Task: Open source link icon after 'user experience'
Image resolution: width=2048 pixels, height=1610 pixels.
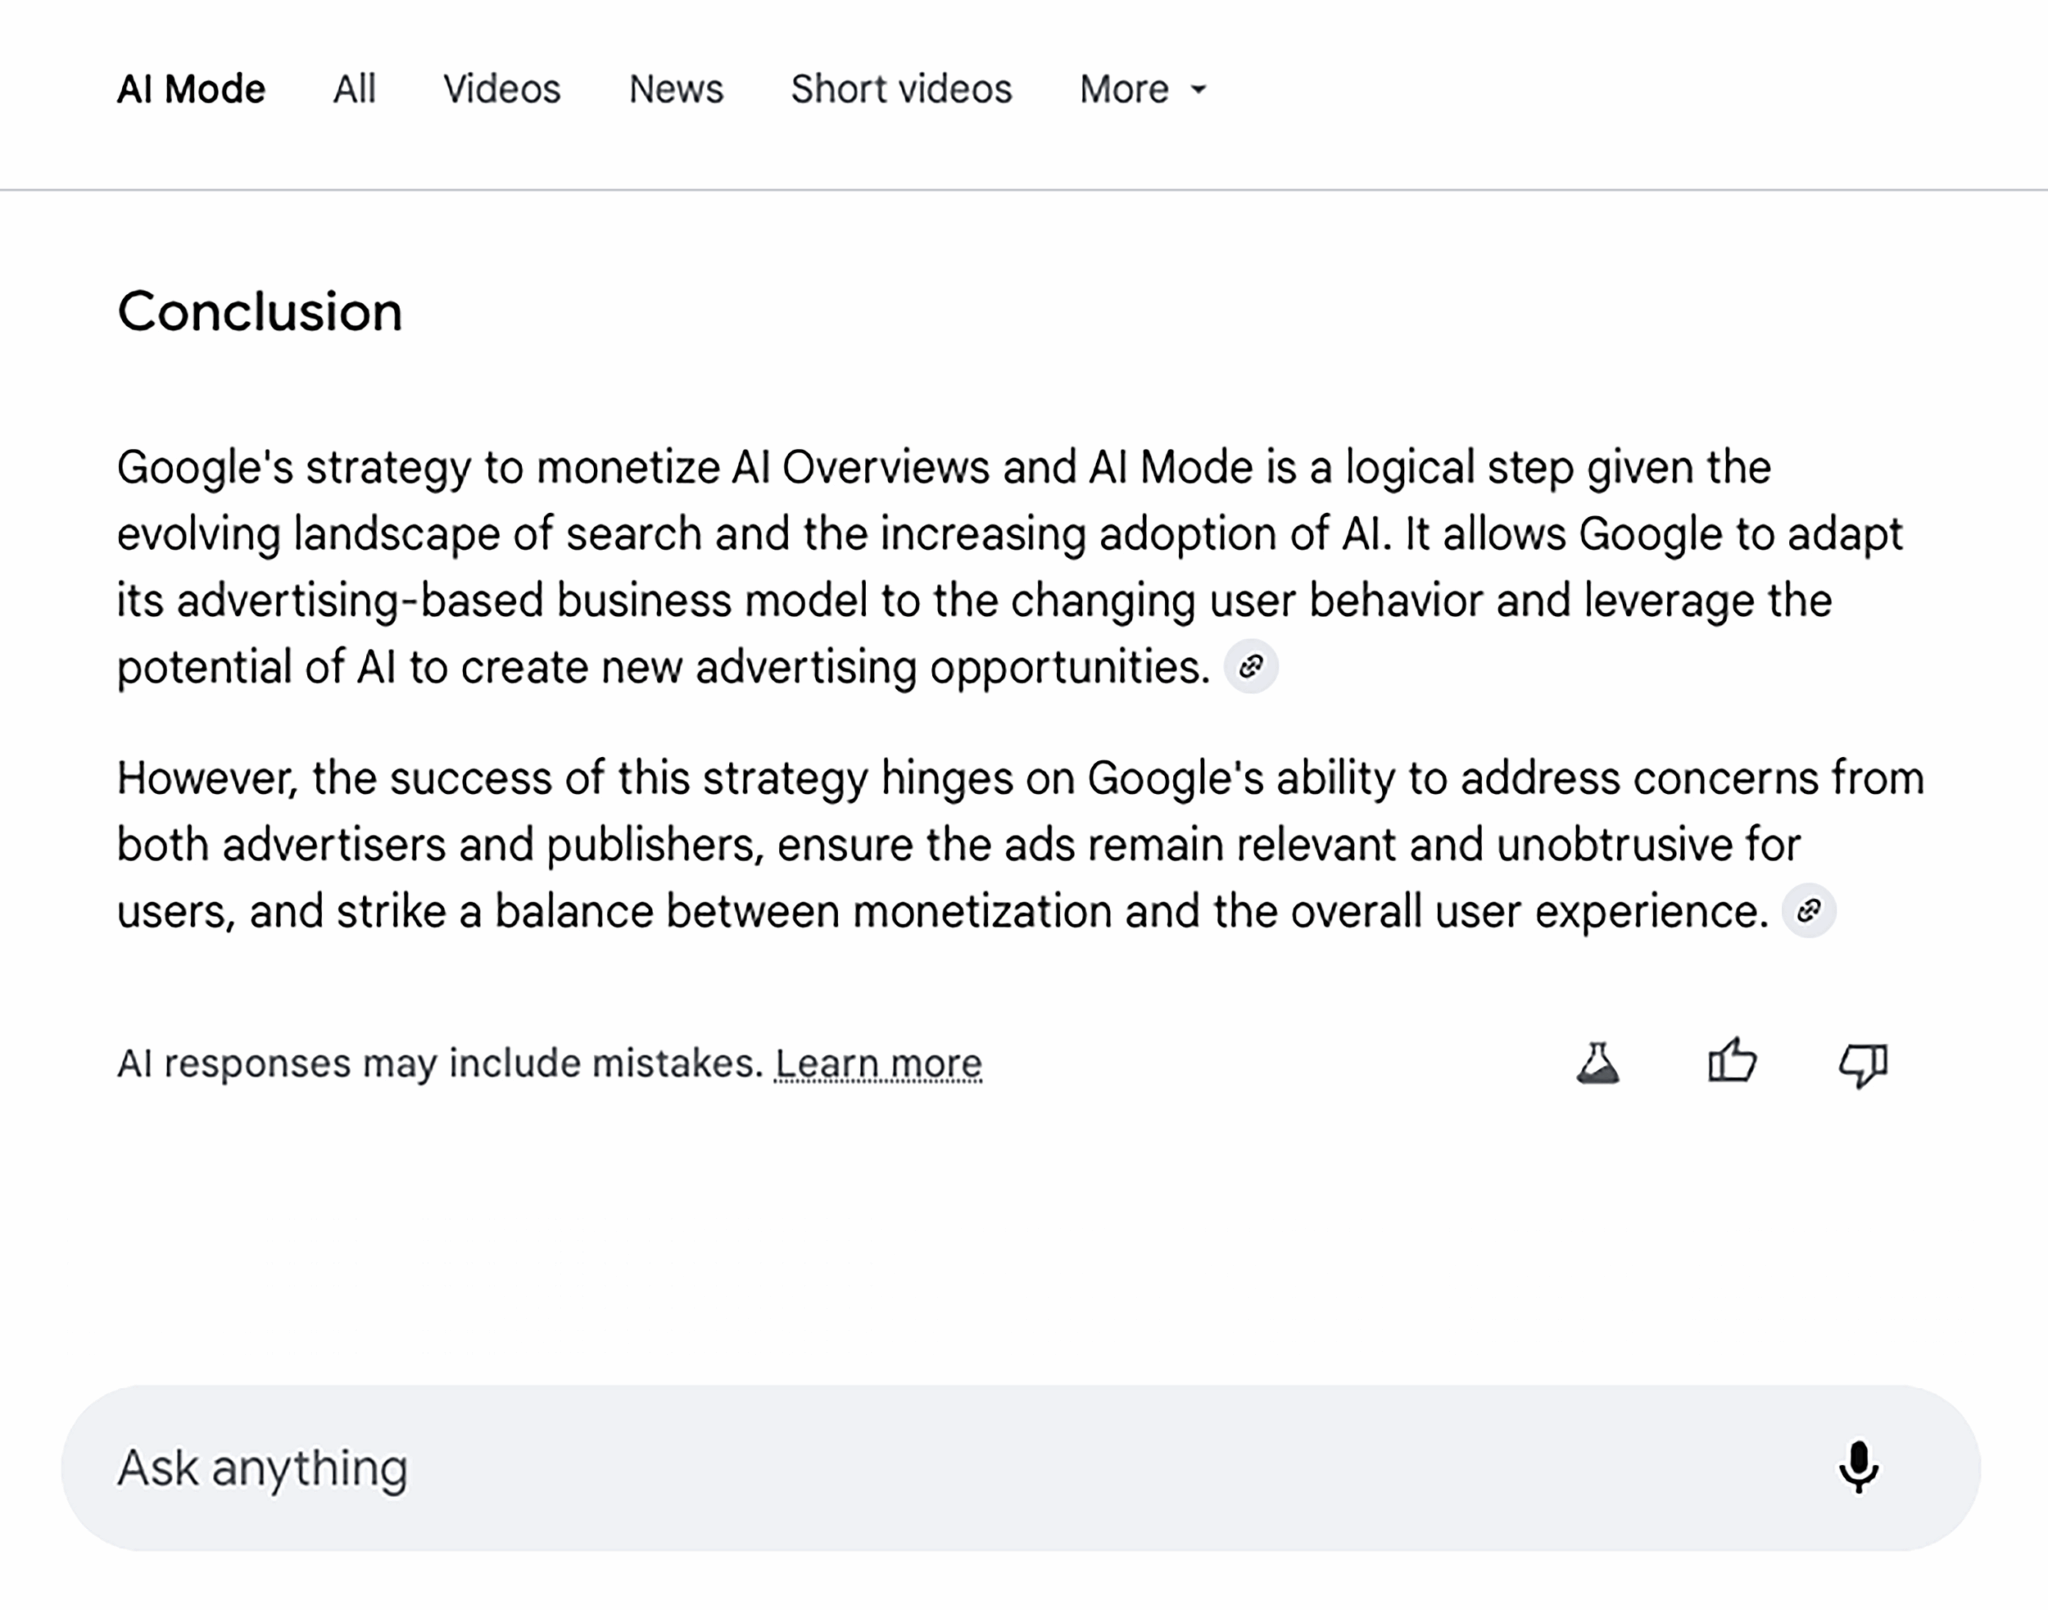Action: [1808, 910]
